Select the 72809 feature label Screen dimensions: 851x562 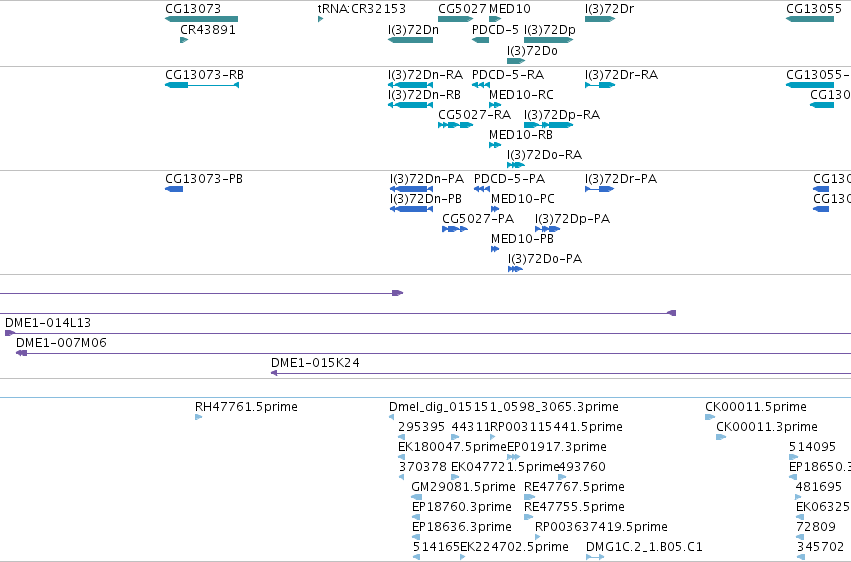(x=816, y=527)
